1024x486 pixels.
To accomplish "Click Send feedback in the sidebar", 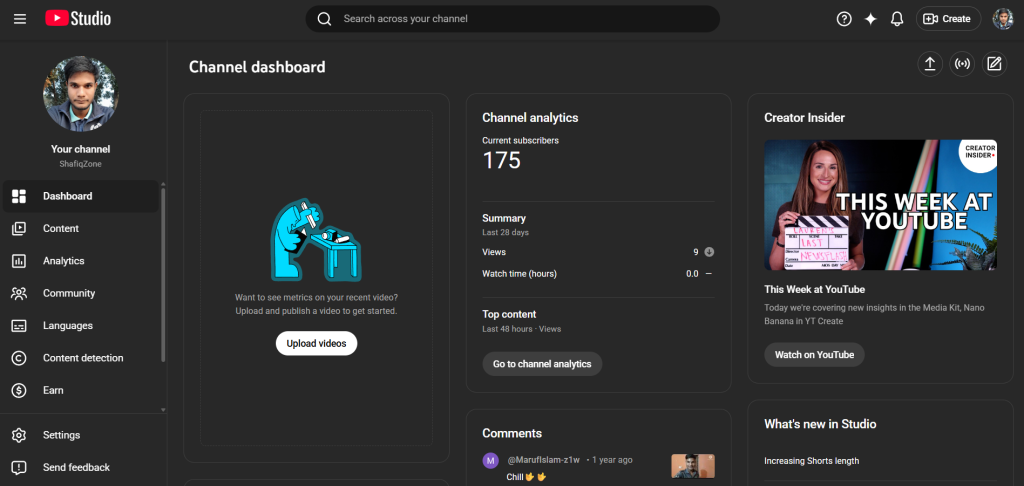I will coord(81,467).
